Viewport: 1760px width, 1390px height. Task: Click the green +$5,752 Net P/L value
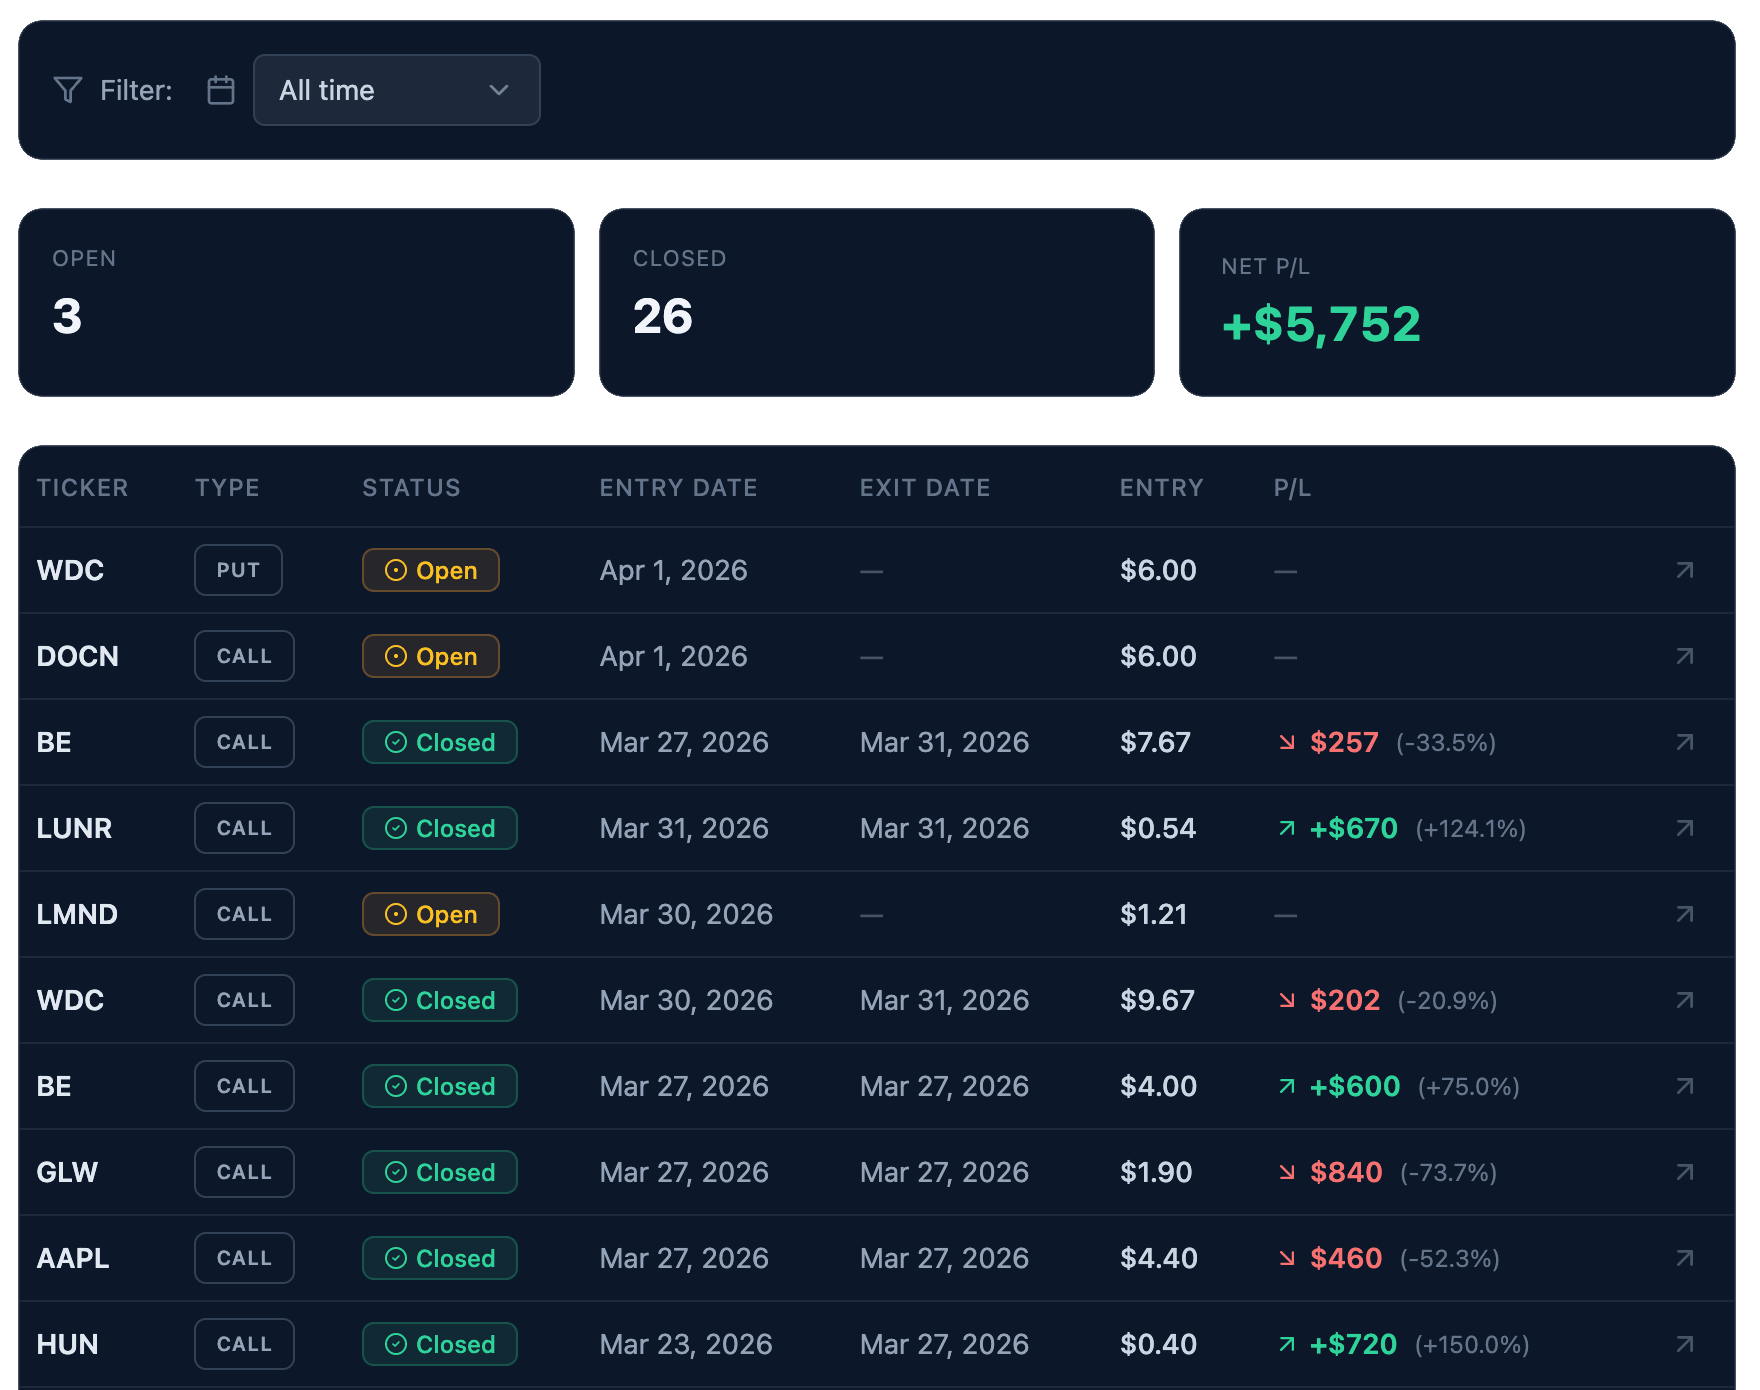(1321, 323)
